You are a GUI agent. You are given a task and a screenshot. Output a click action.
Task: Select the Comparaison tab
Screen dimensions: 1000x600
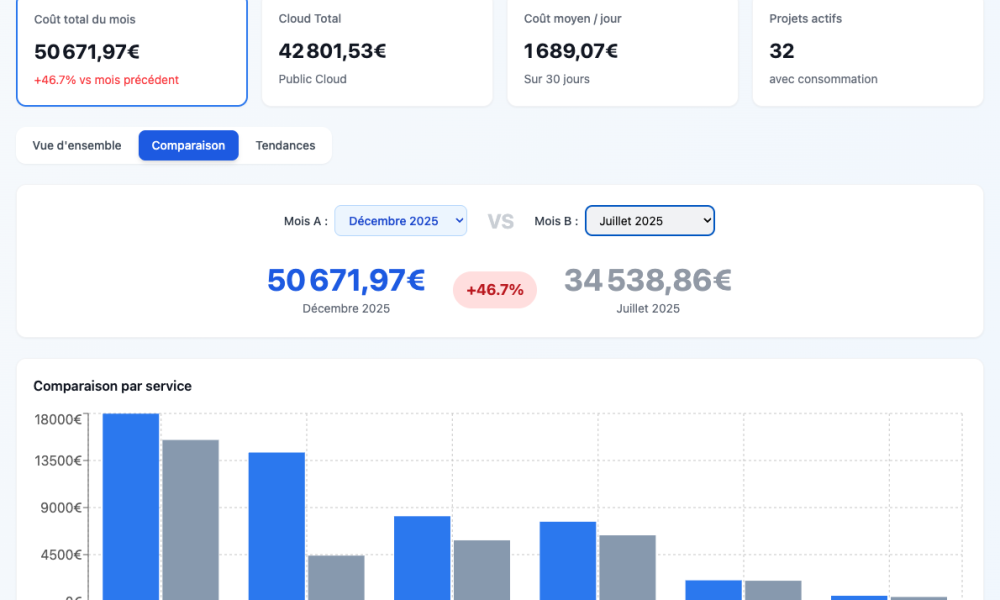pyautogui.click(x=188, y=146)
